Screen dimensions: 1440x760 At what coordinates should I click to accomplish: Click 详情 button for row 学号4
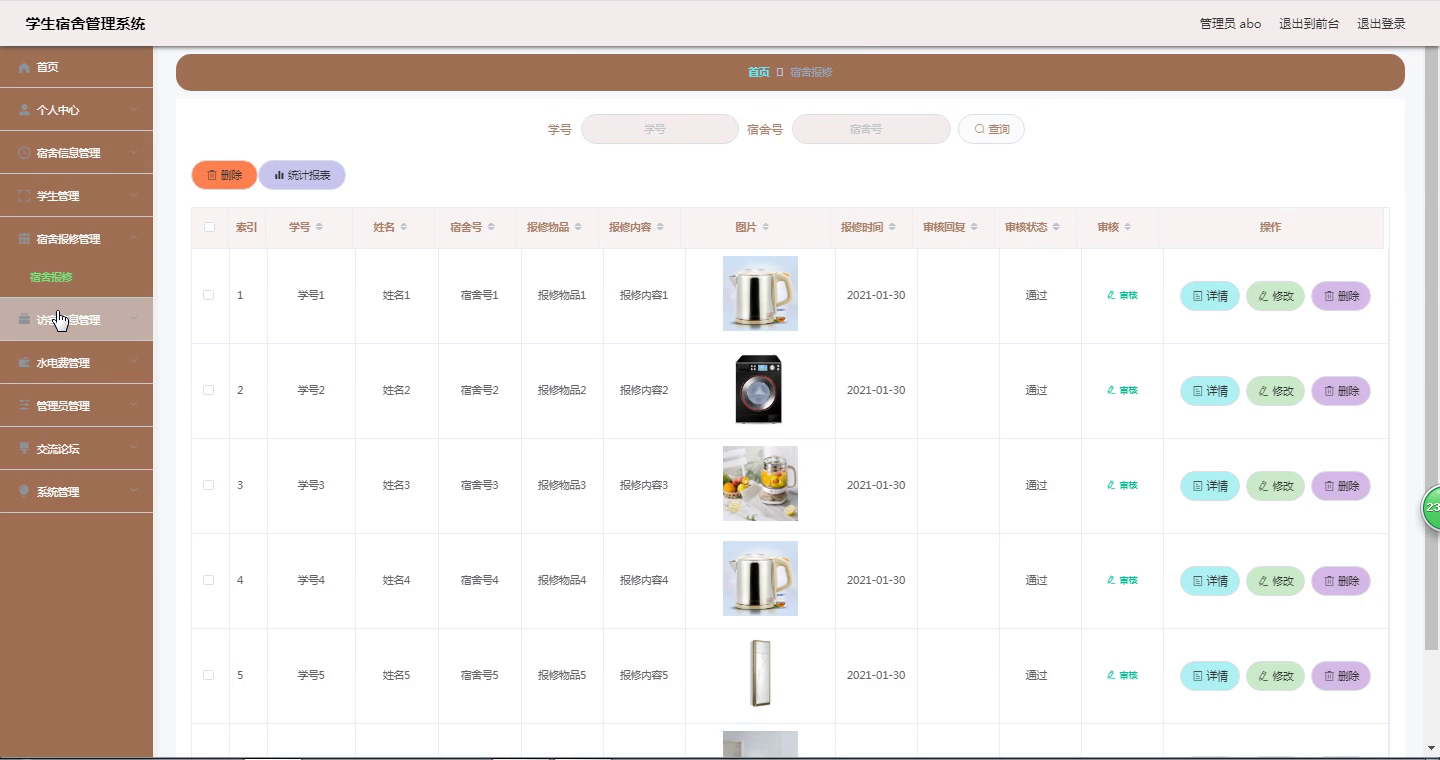[x=1210, y=581]
